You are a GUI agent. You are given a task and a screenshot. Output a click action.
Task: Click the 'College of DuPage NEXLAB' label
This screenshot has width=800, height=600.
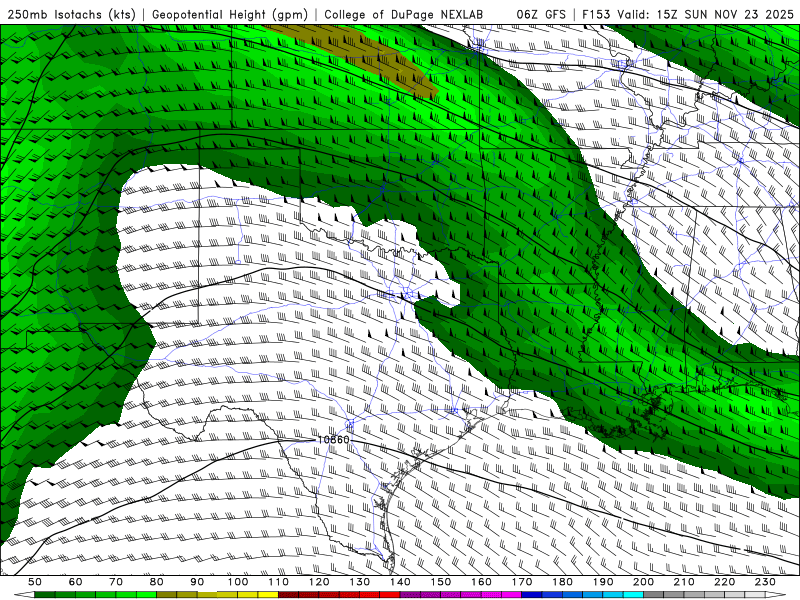404,14
